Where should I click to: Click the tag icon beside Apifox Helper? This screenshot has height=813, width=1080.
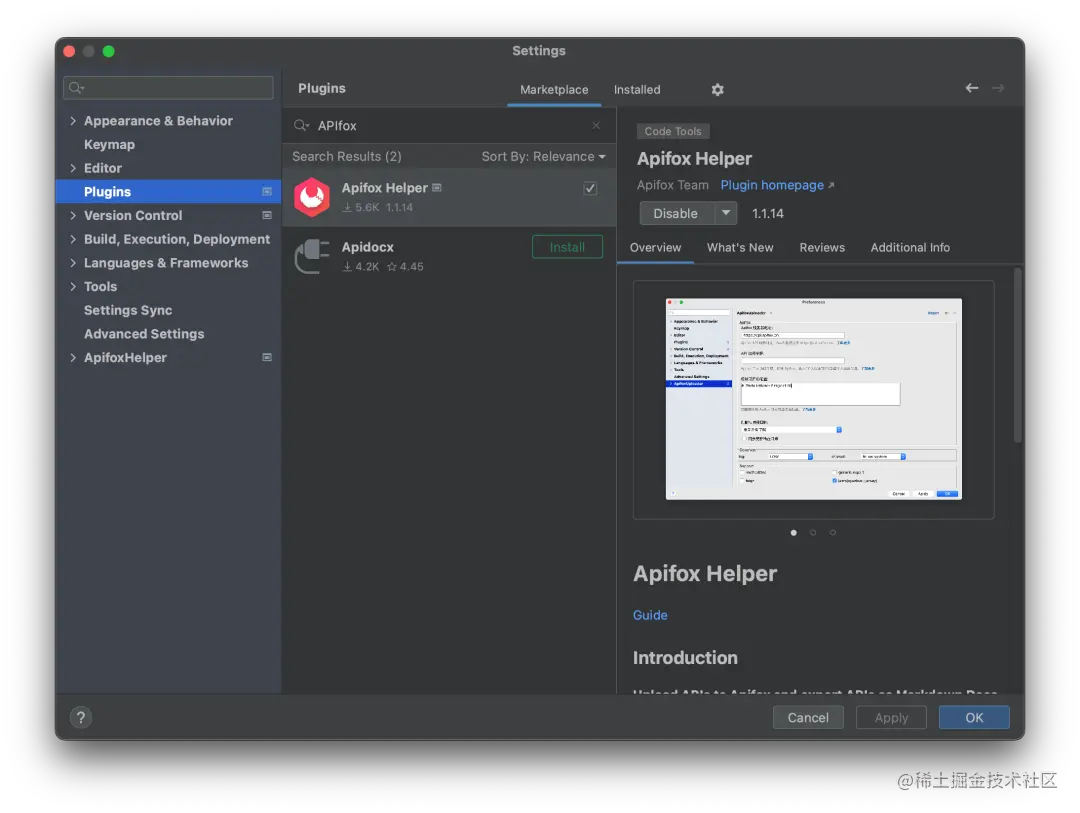pyautogui.click(x=437, y=187)
